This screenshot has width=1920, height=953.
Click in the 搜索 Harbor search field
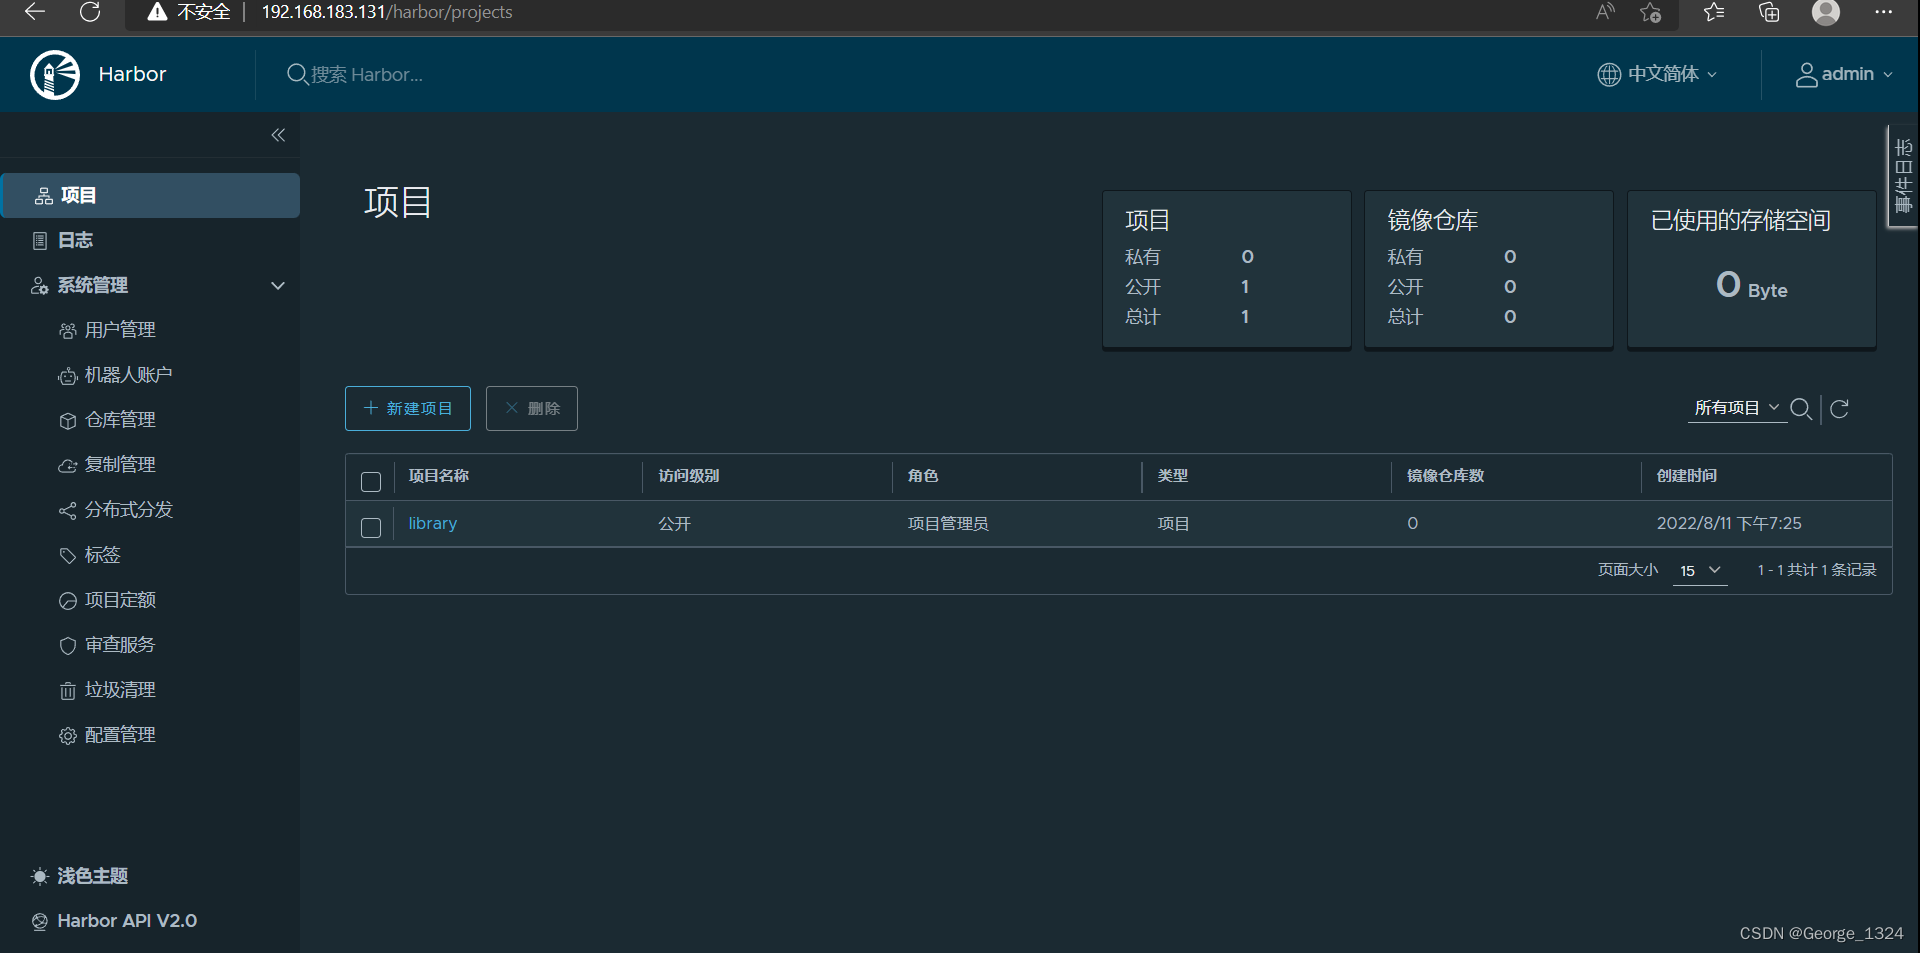point(366,75)
